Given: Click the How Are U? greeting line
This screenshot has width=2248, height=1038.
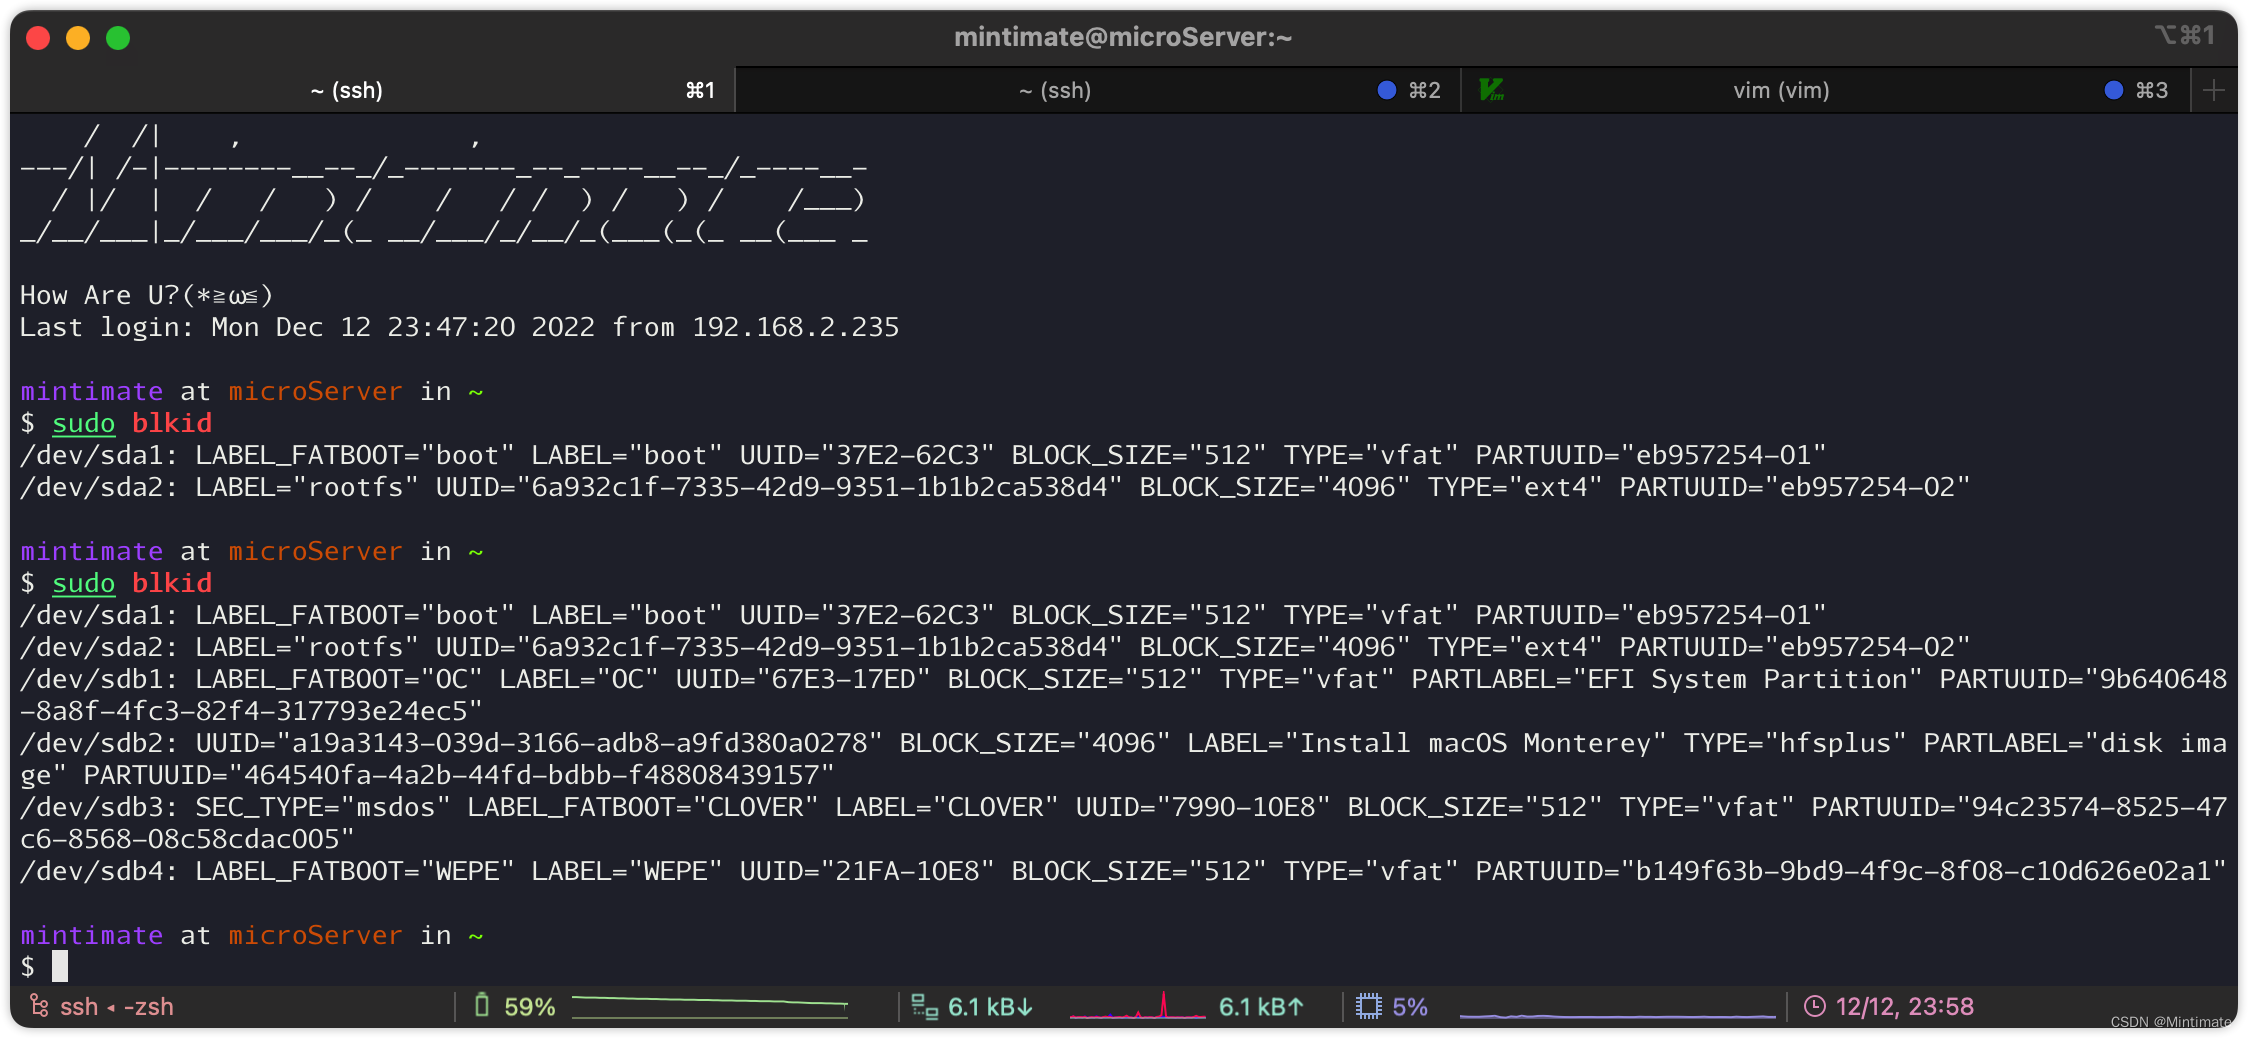Looking at the screenshot, I should [x=147, y=295].
